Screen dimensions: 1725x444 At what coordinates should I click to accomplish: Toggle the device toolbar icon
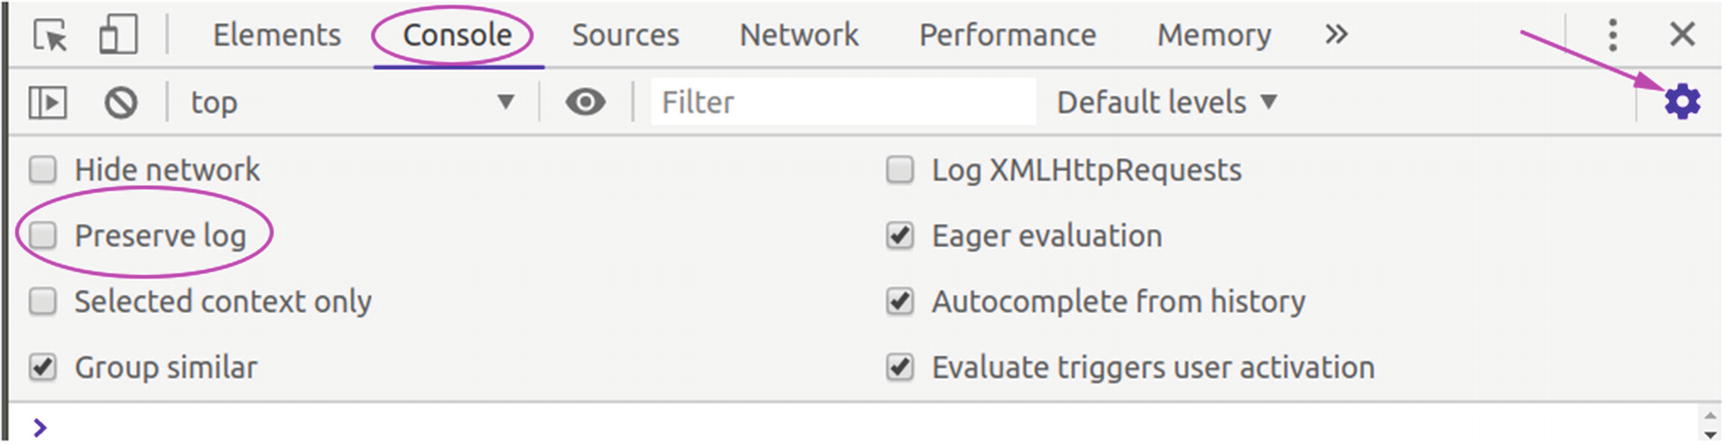pos(118,36)
